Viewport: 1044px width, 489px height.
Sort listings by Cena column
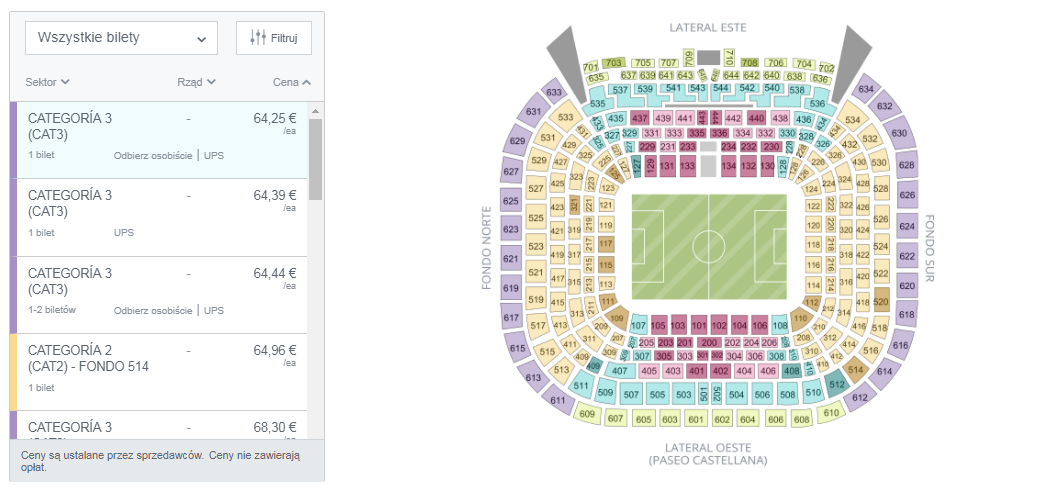[x=292, y=82]
